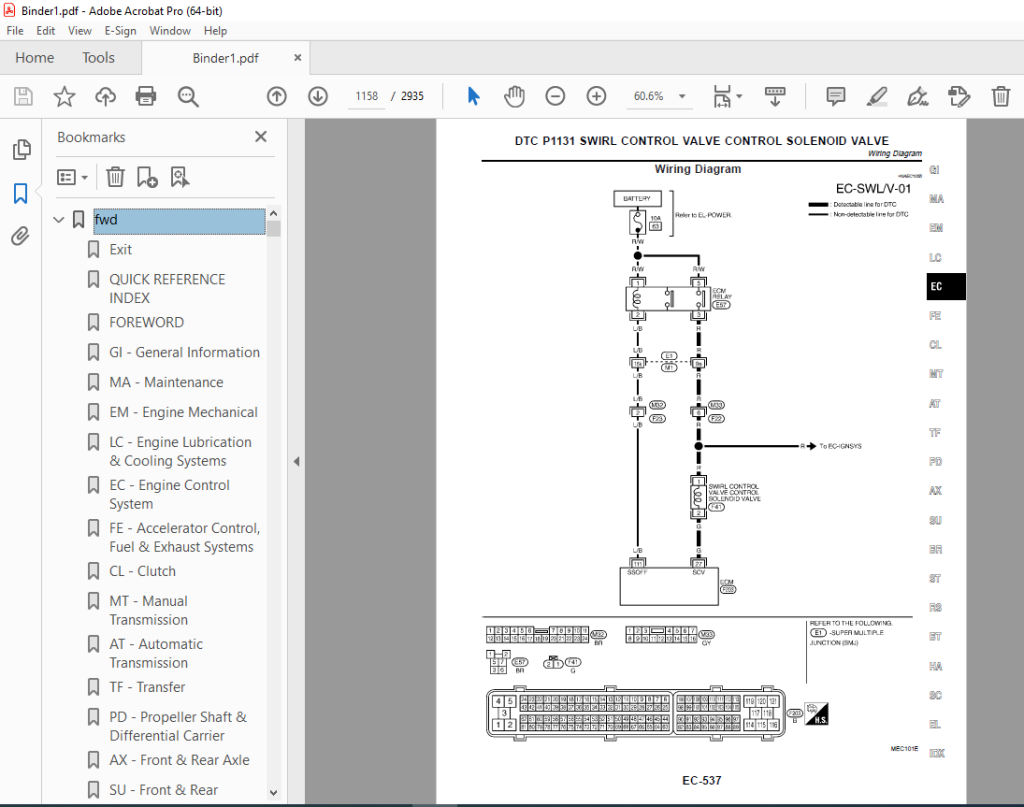
Task: Jump to GI - General Information bookmark
Action: (184, 353)
